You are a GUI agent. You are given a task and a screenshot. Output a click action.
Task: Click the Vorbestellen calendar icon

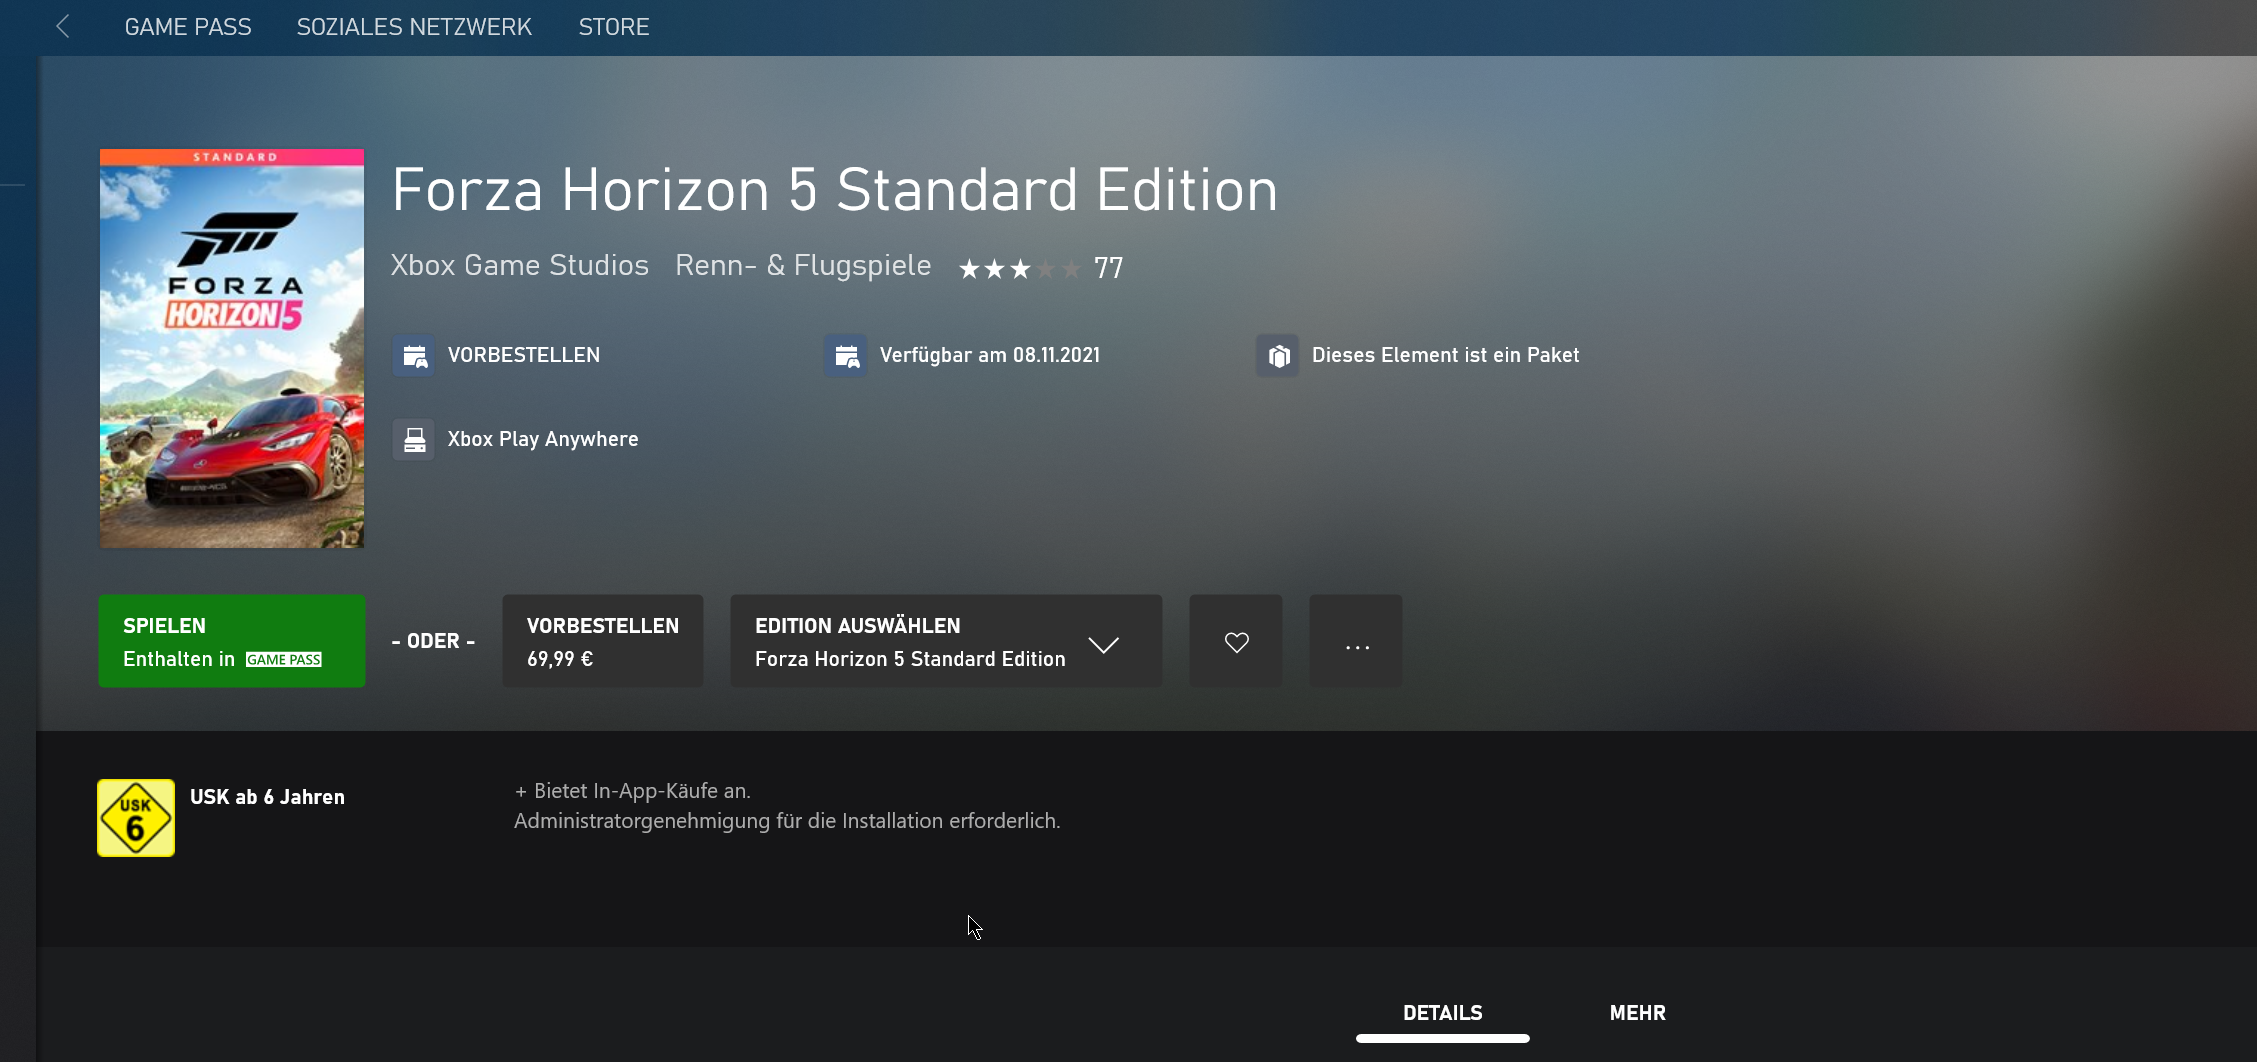[x=414, y=355]
